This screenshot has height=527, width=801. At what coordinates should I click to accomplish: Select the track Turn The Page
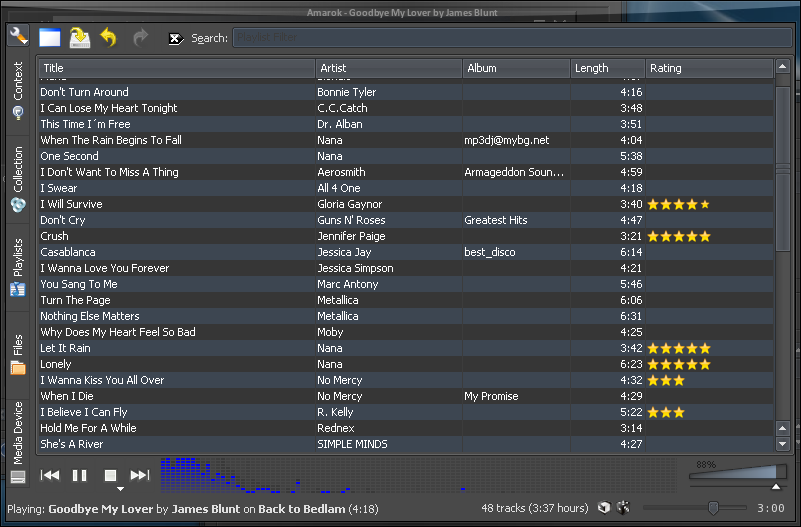[x=406, y=300]
